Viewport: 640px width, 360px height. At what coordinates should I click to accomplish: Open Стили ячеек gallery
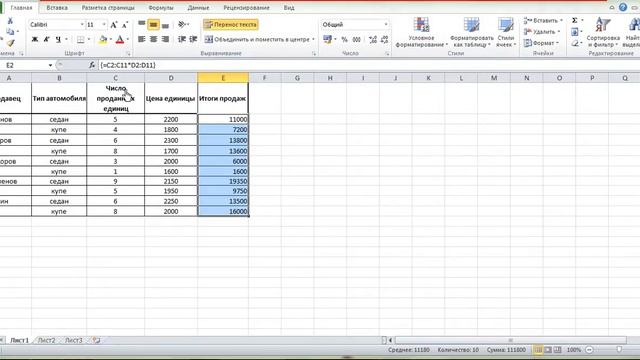[506, 33]
